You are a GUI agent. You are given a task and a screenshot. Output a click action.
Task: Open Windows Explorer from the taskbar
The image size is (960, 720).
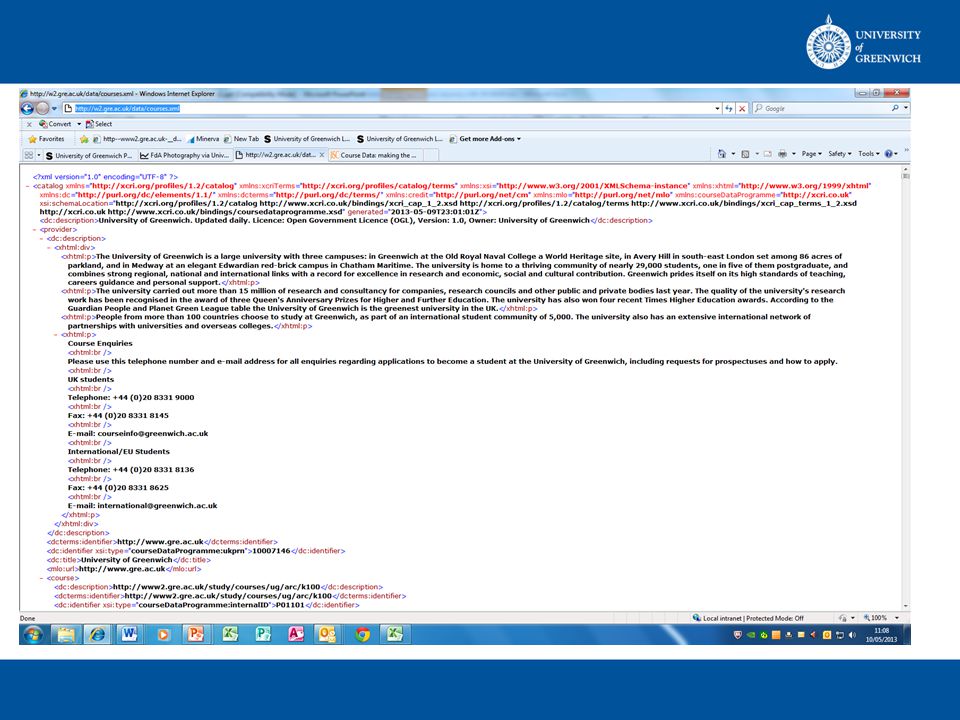[x=66, y=634]
